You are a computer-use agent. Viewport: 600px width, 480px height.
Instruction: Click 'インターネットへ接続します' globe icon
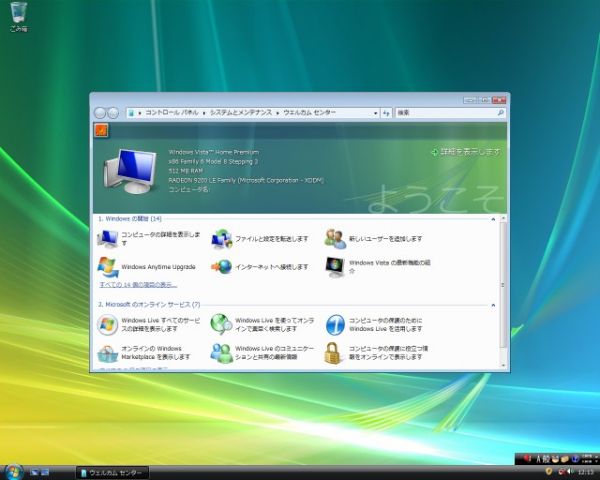(221, 267)
